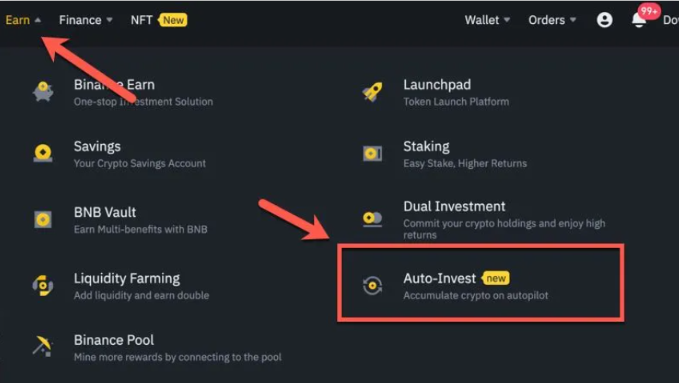Expand the Finance dropdown

(x=86, y=20)
